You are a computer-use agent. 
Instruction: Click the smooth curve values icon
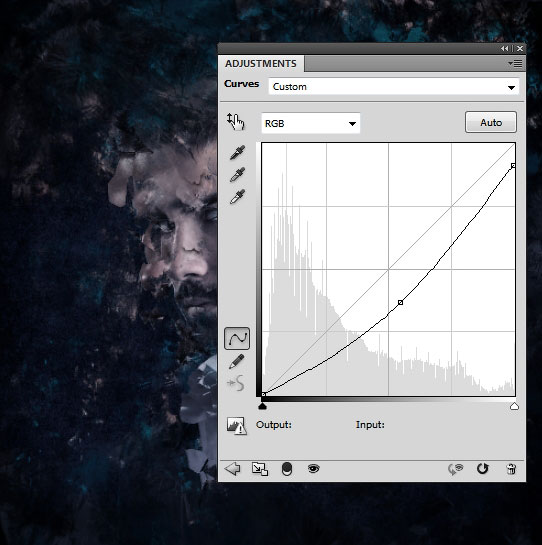coord(236,383)
